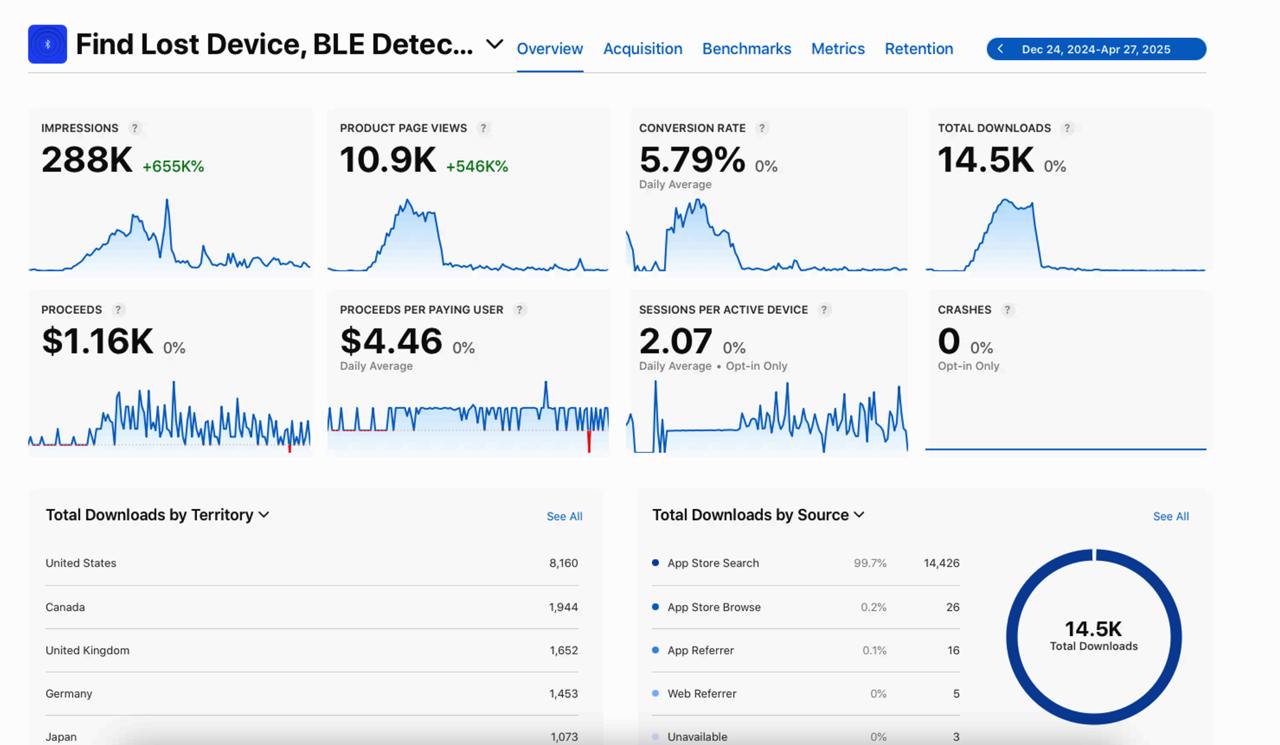The width and height of the screenshot is (1280, 745).
Task: View info for Proceeds Per Paying User
Action: point(519,310)
